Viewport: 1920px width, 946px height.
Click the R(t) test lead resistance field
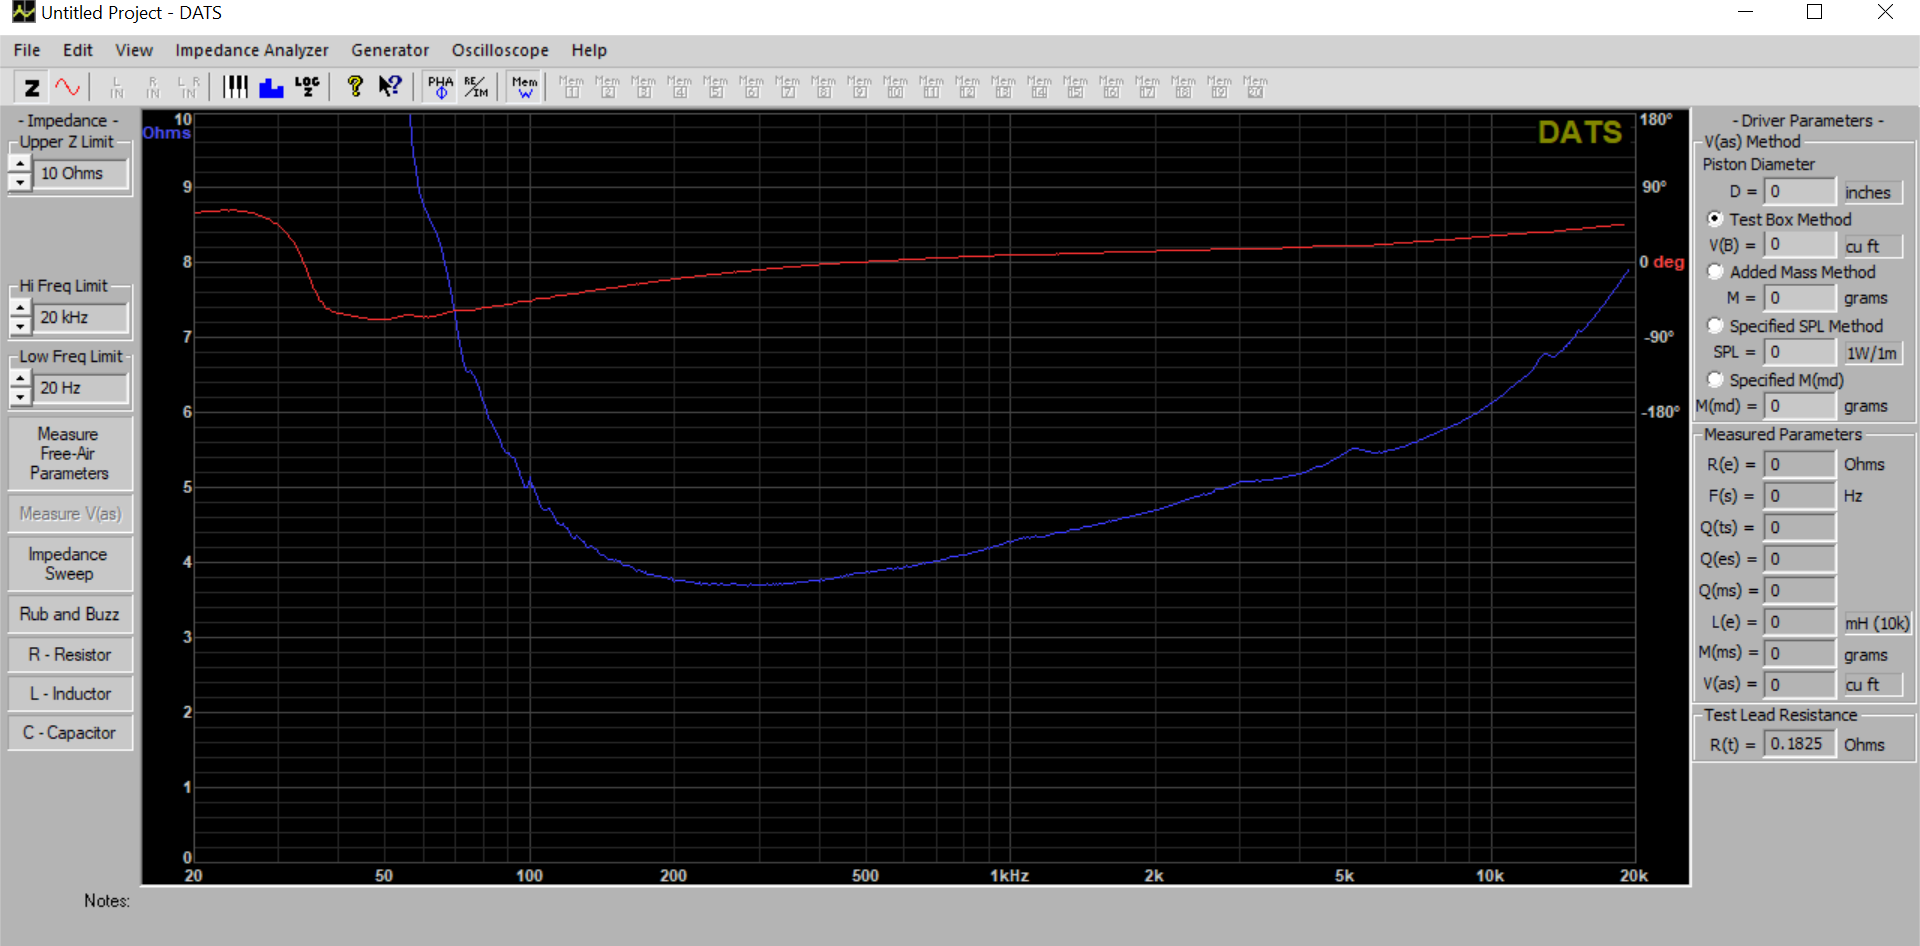pos(1800,744)
